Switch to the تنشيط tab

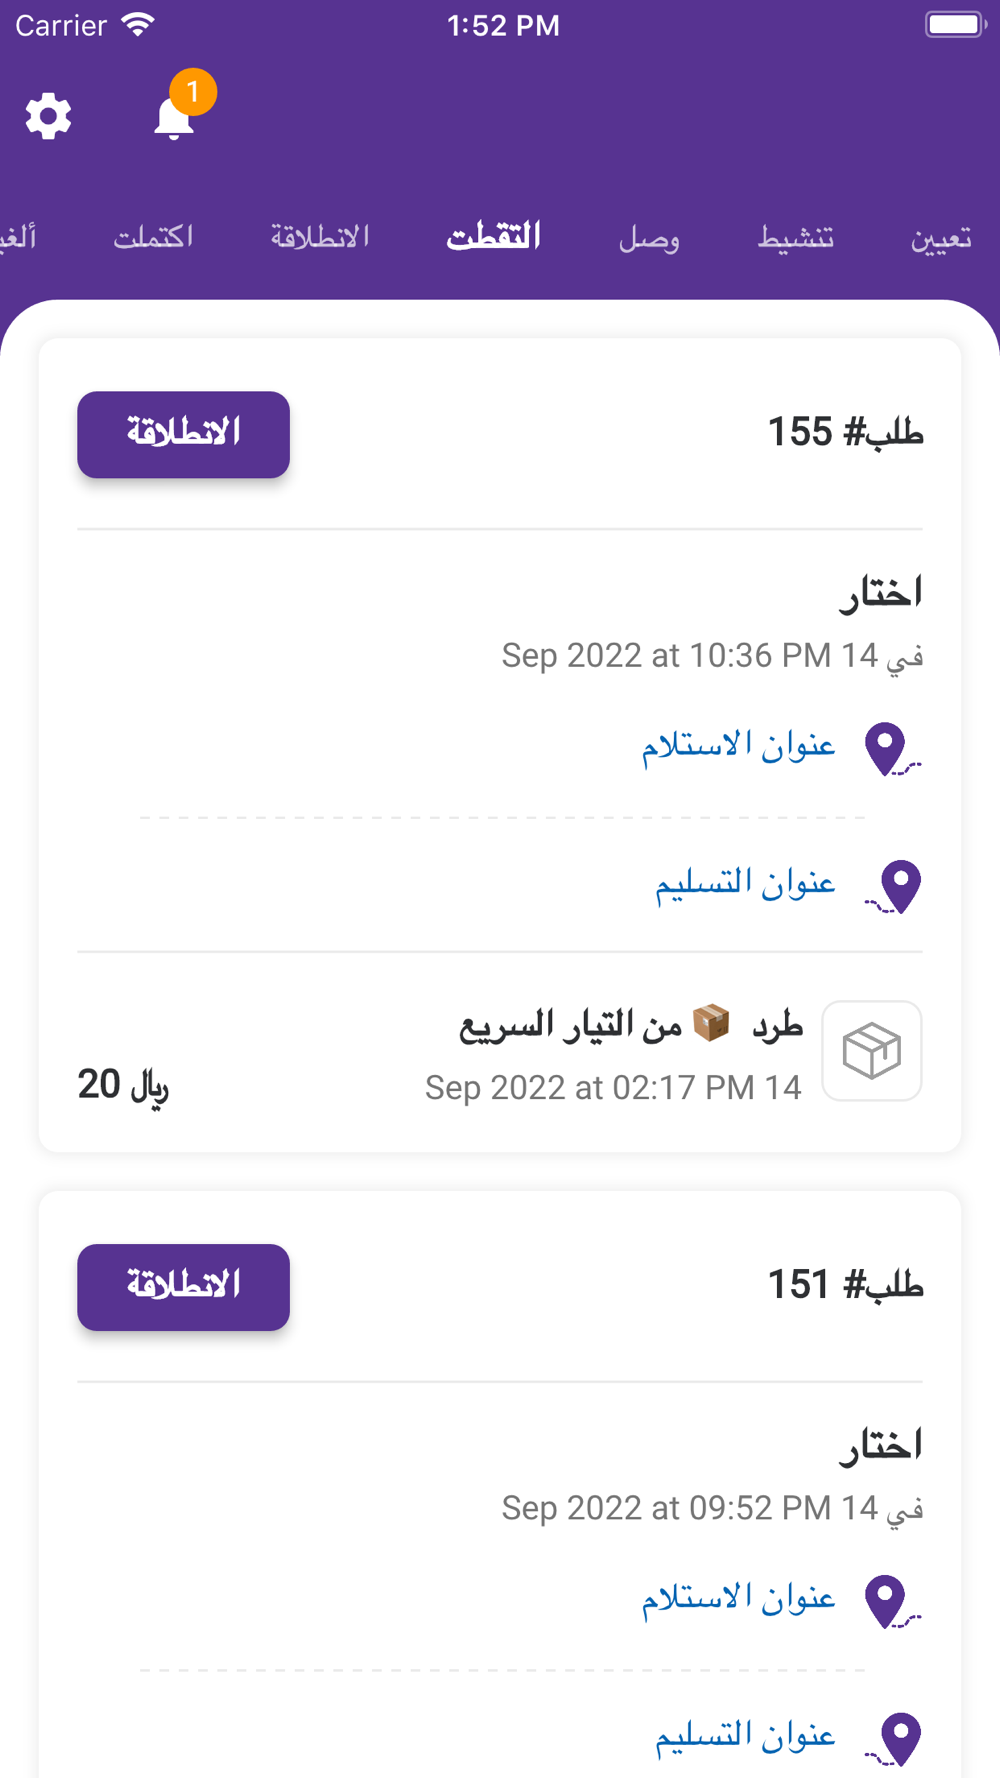coord(796,238)
